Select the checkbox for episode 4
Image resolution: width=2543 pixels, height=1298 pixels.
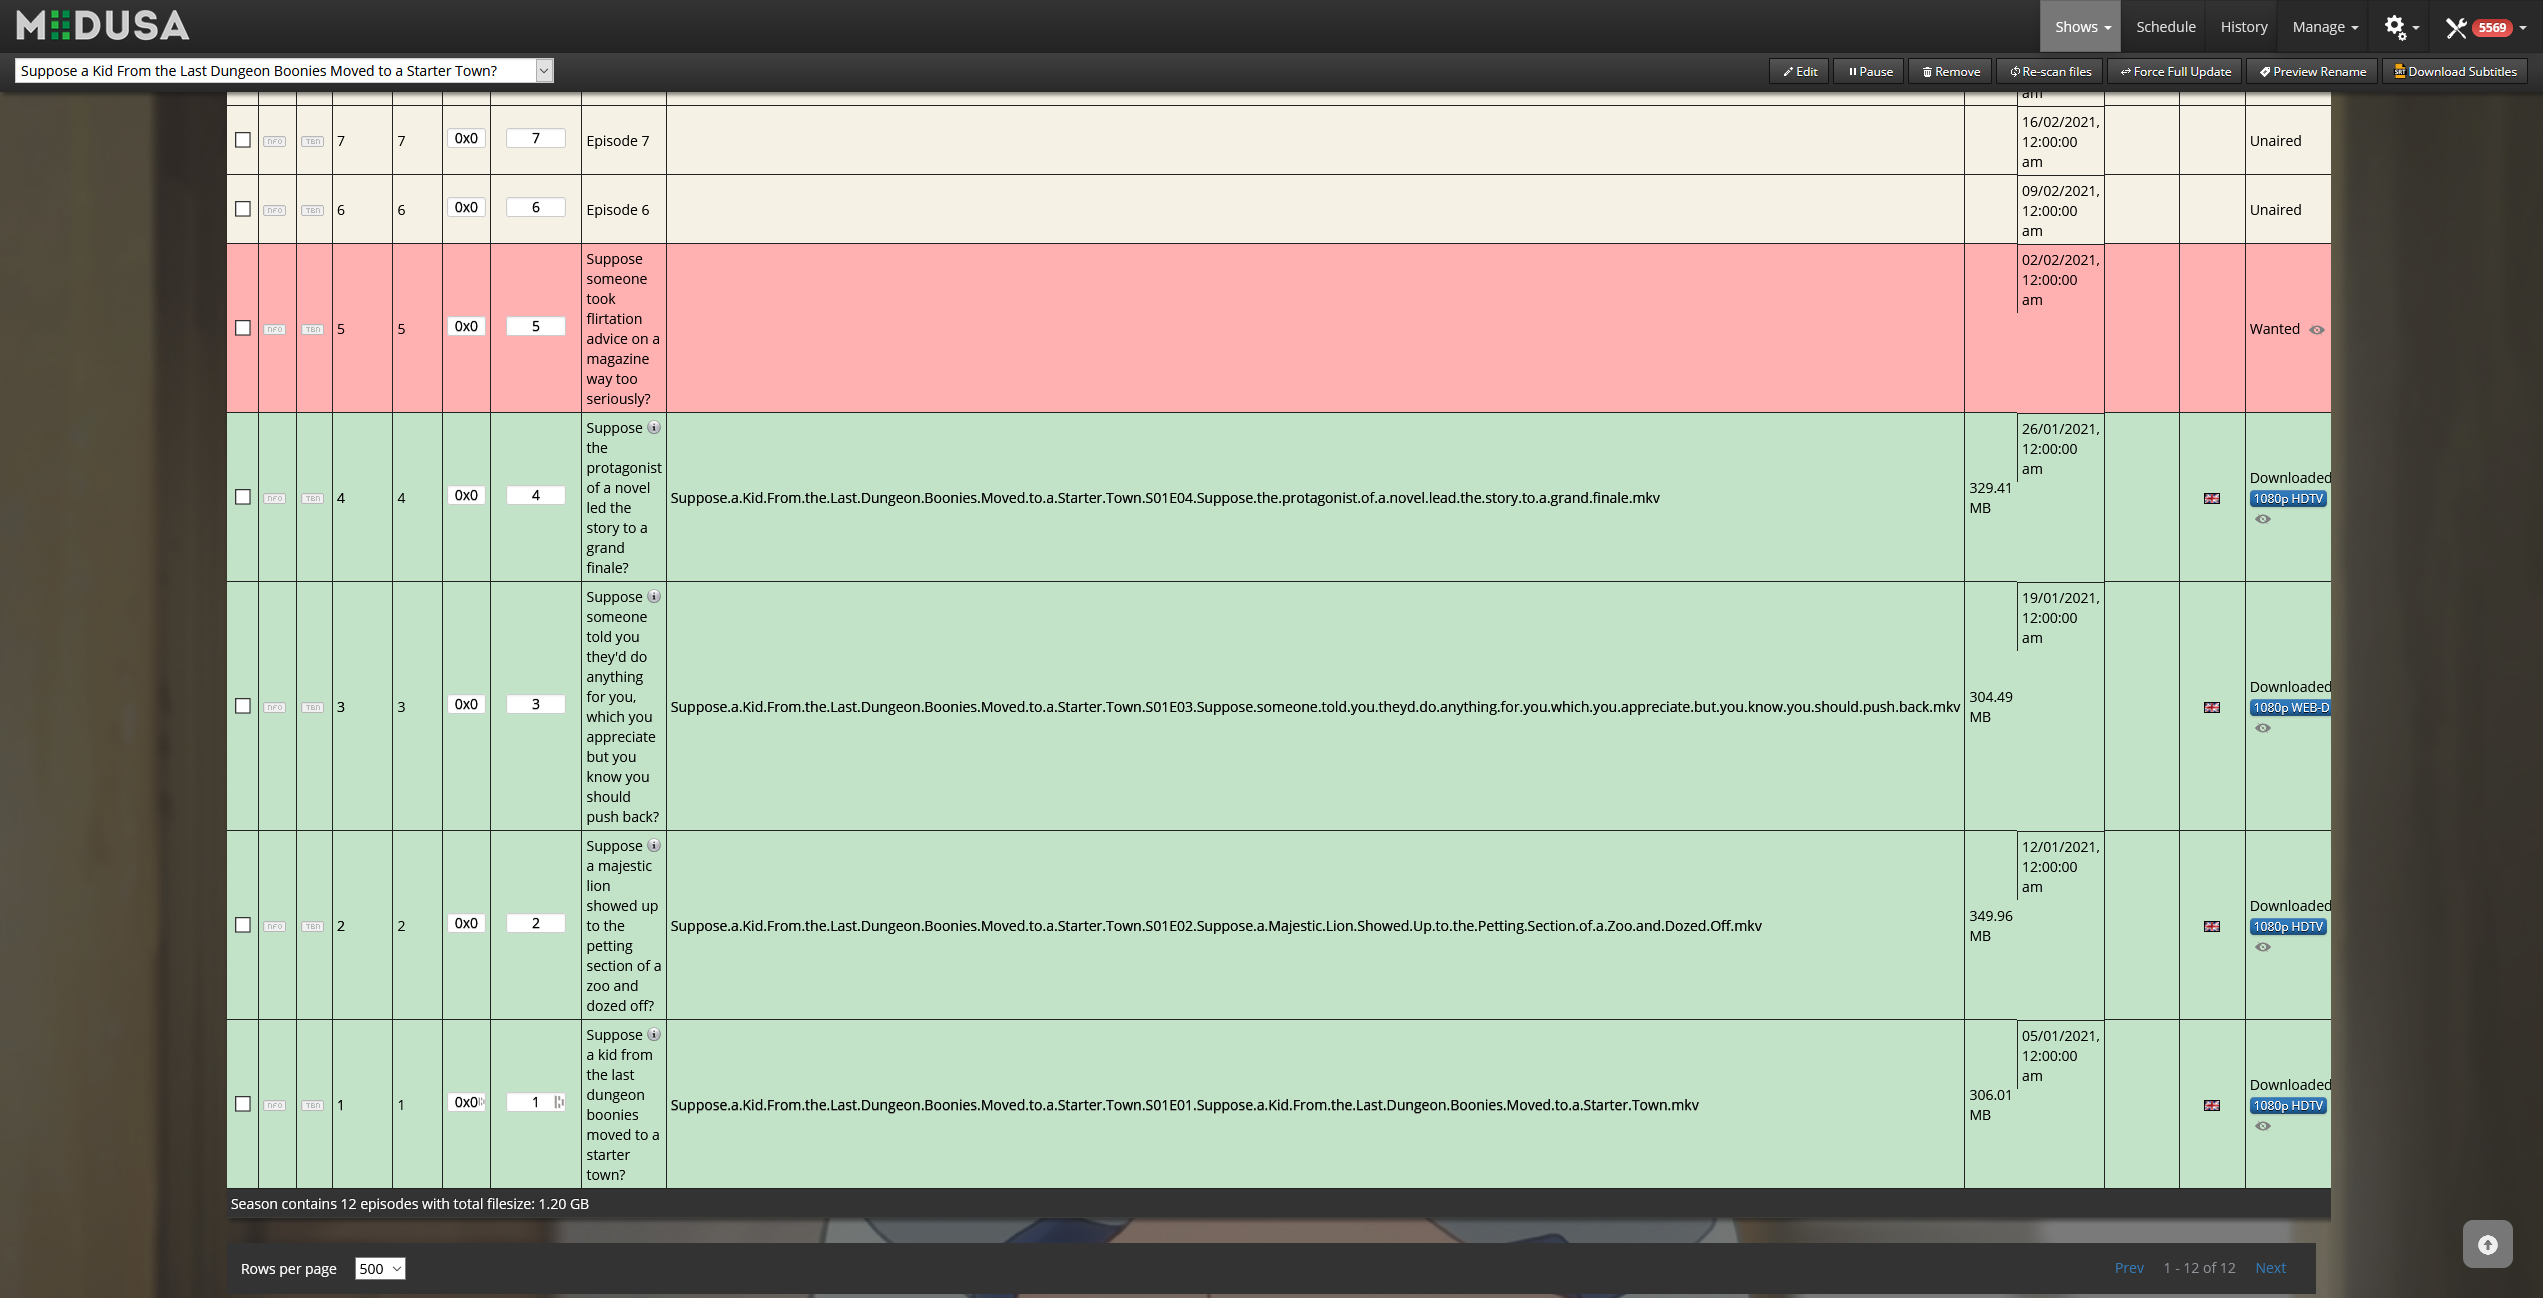243,497
